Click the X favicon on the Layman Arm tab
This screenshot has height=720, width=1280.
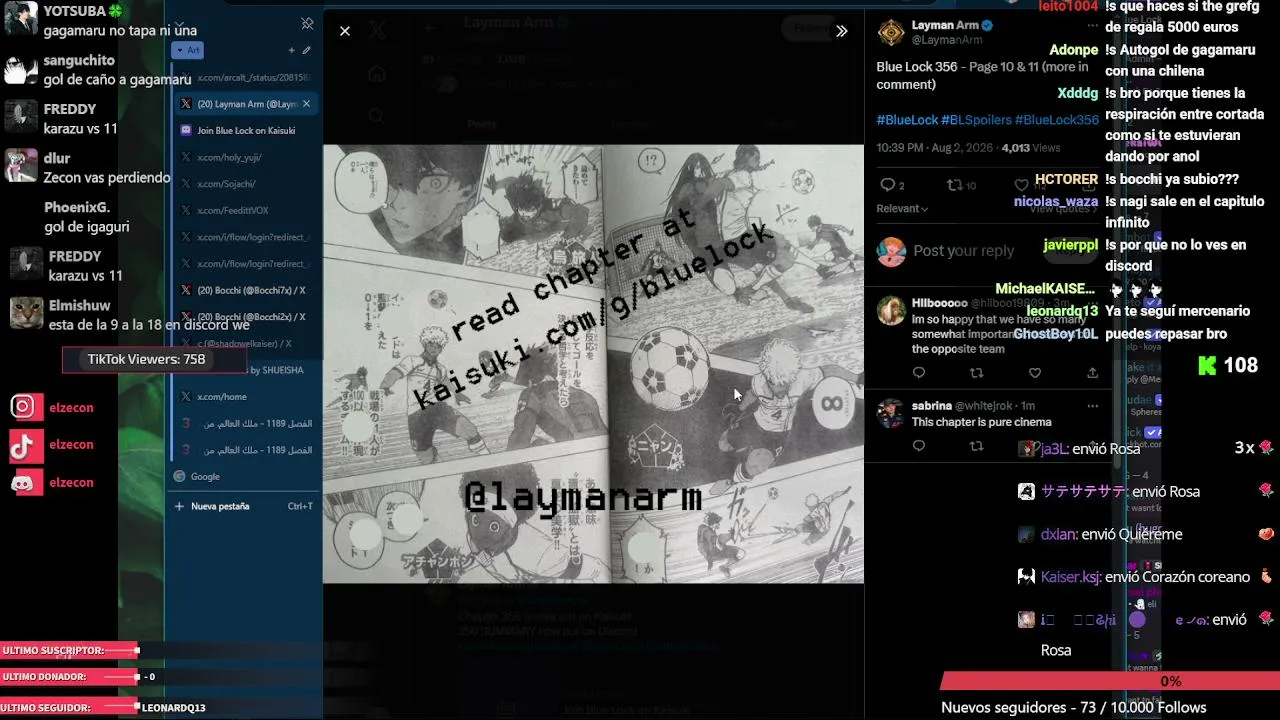pyautogui.click(x=186, y=104)
